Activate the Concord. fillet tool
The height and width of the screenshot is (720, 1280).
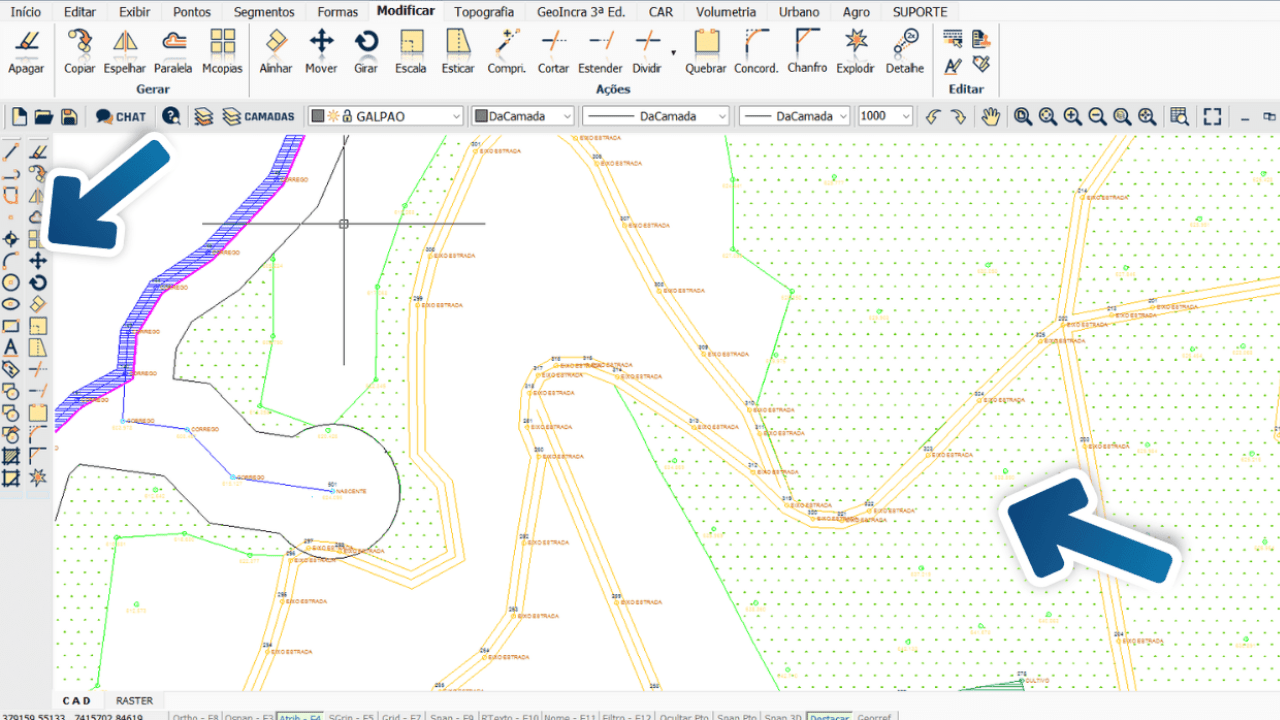pos(756,51)
